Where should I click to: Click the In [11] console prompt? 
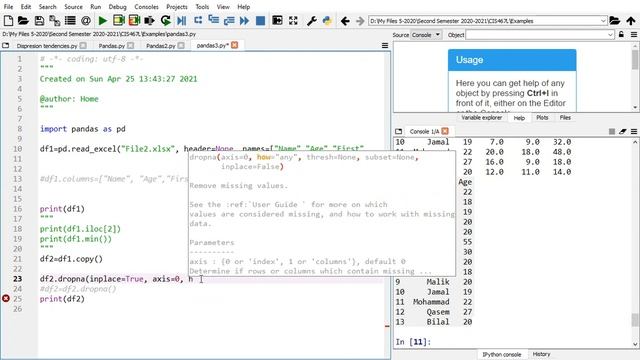(413, 342)
